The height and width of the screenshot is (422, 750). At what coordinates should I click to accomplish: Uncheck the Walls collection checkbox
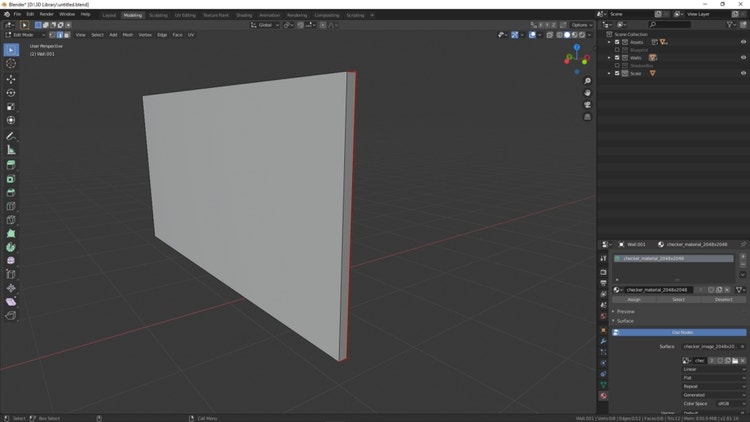coord(617,58)
